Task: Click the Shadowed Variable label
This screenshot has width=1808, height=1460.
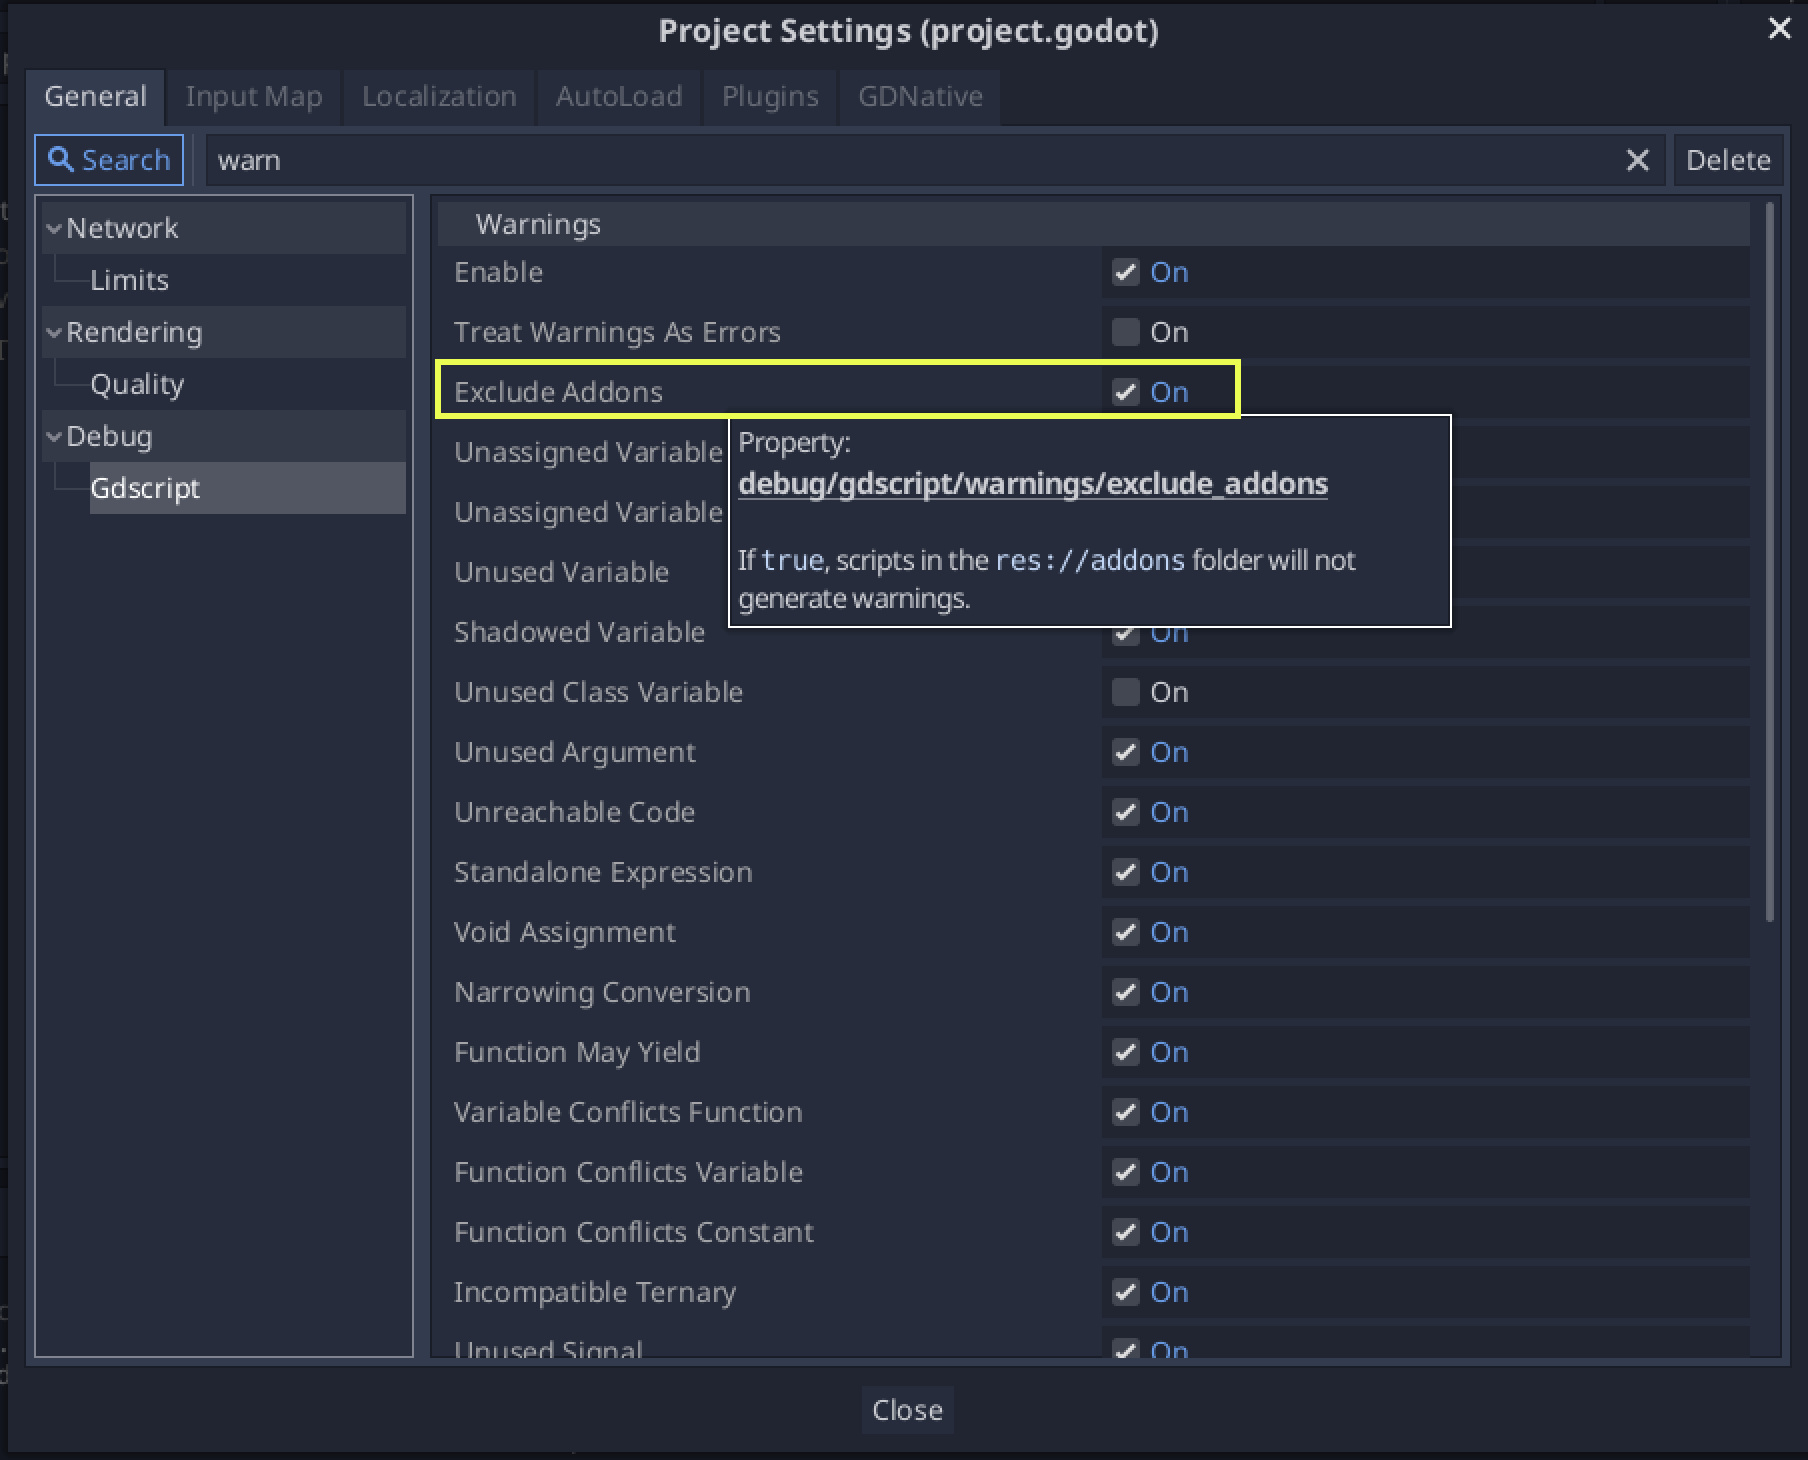Action: [579, 632]
